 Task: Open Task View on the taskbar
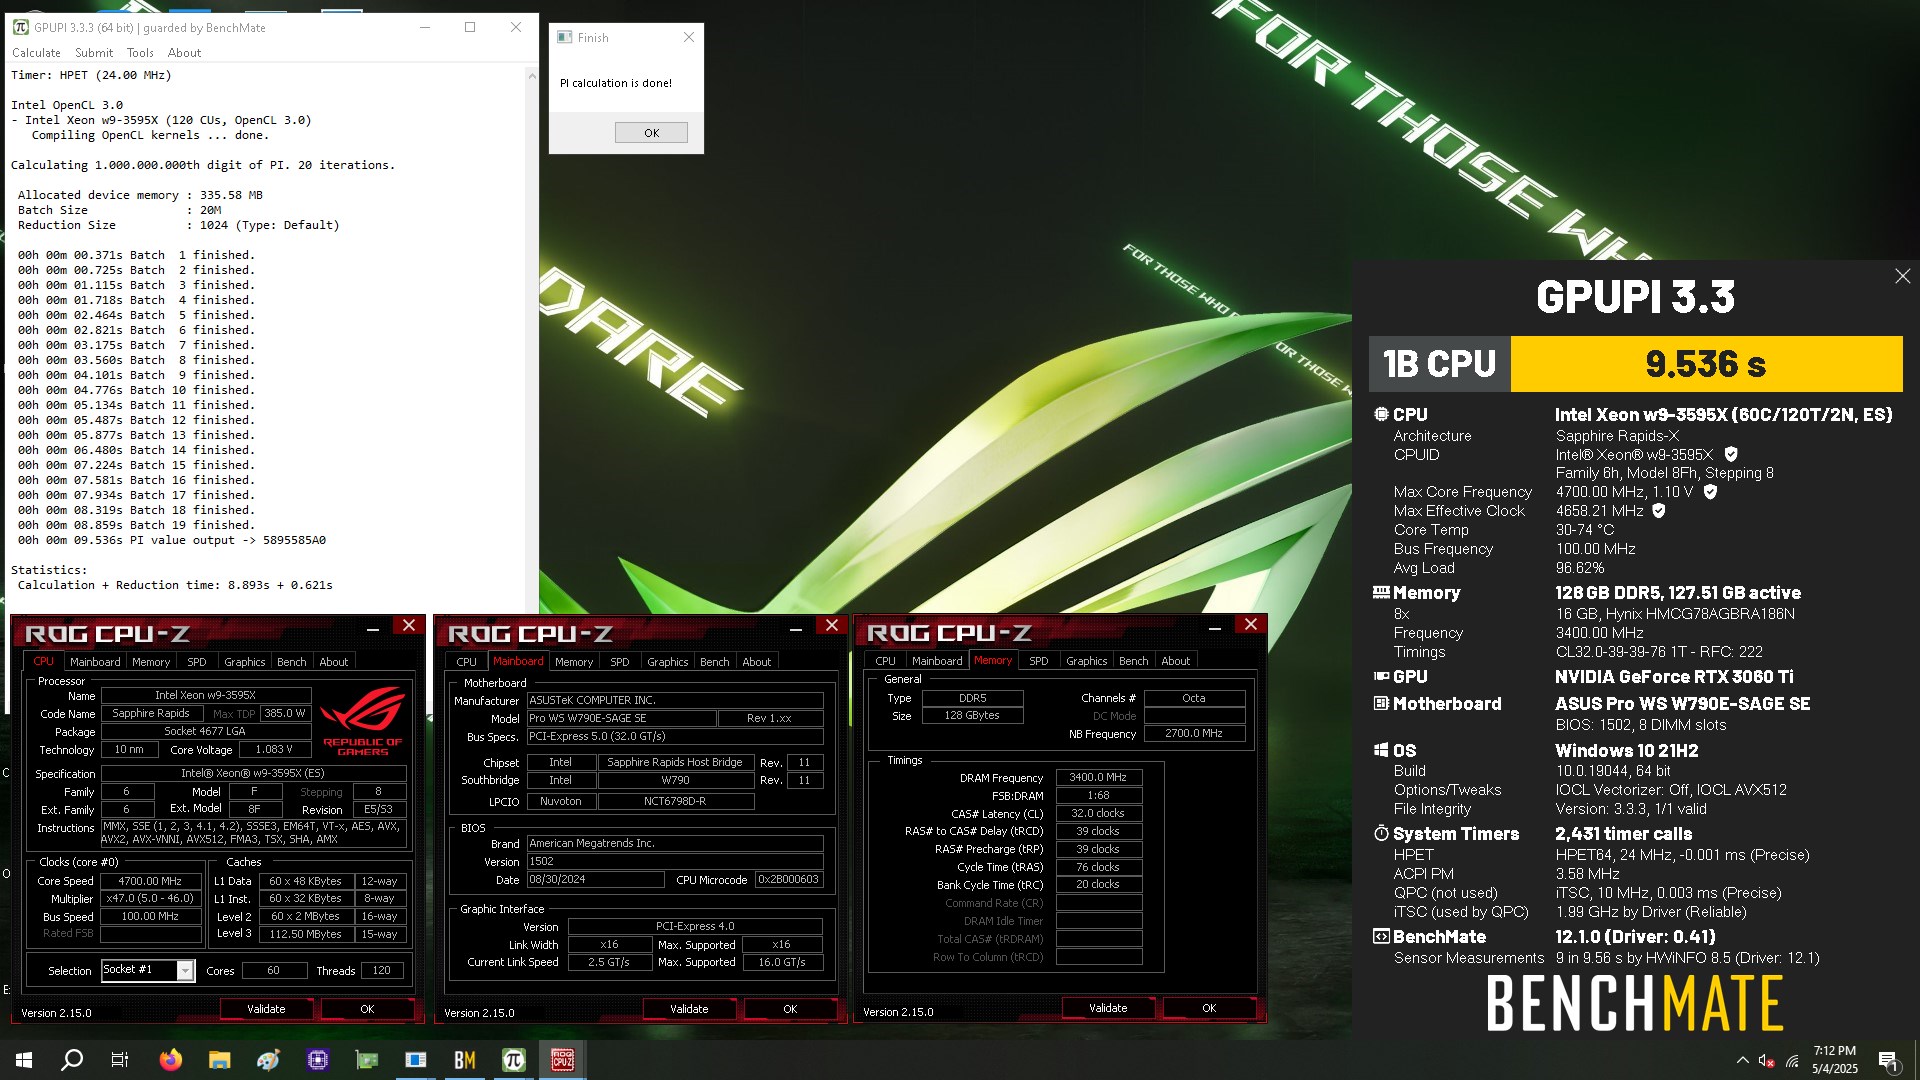120,1060
